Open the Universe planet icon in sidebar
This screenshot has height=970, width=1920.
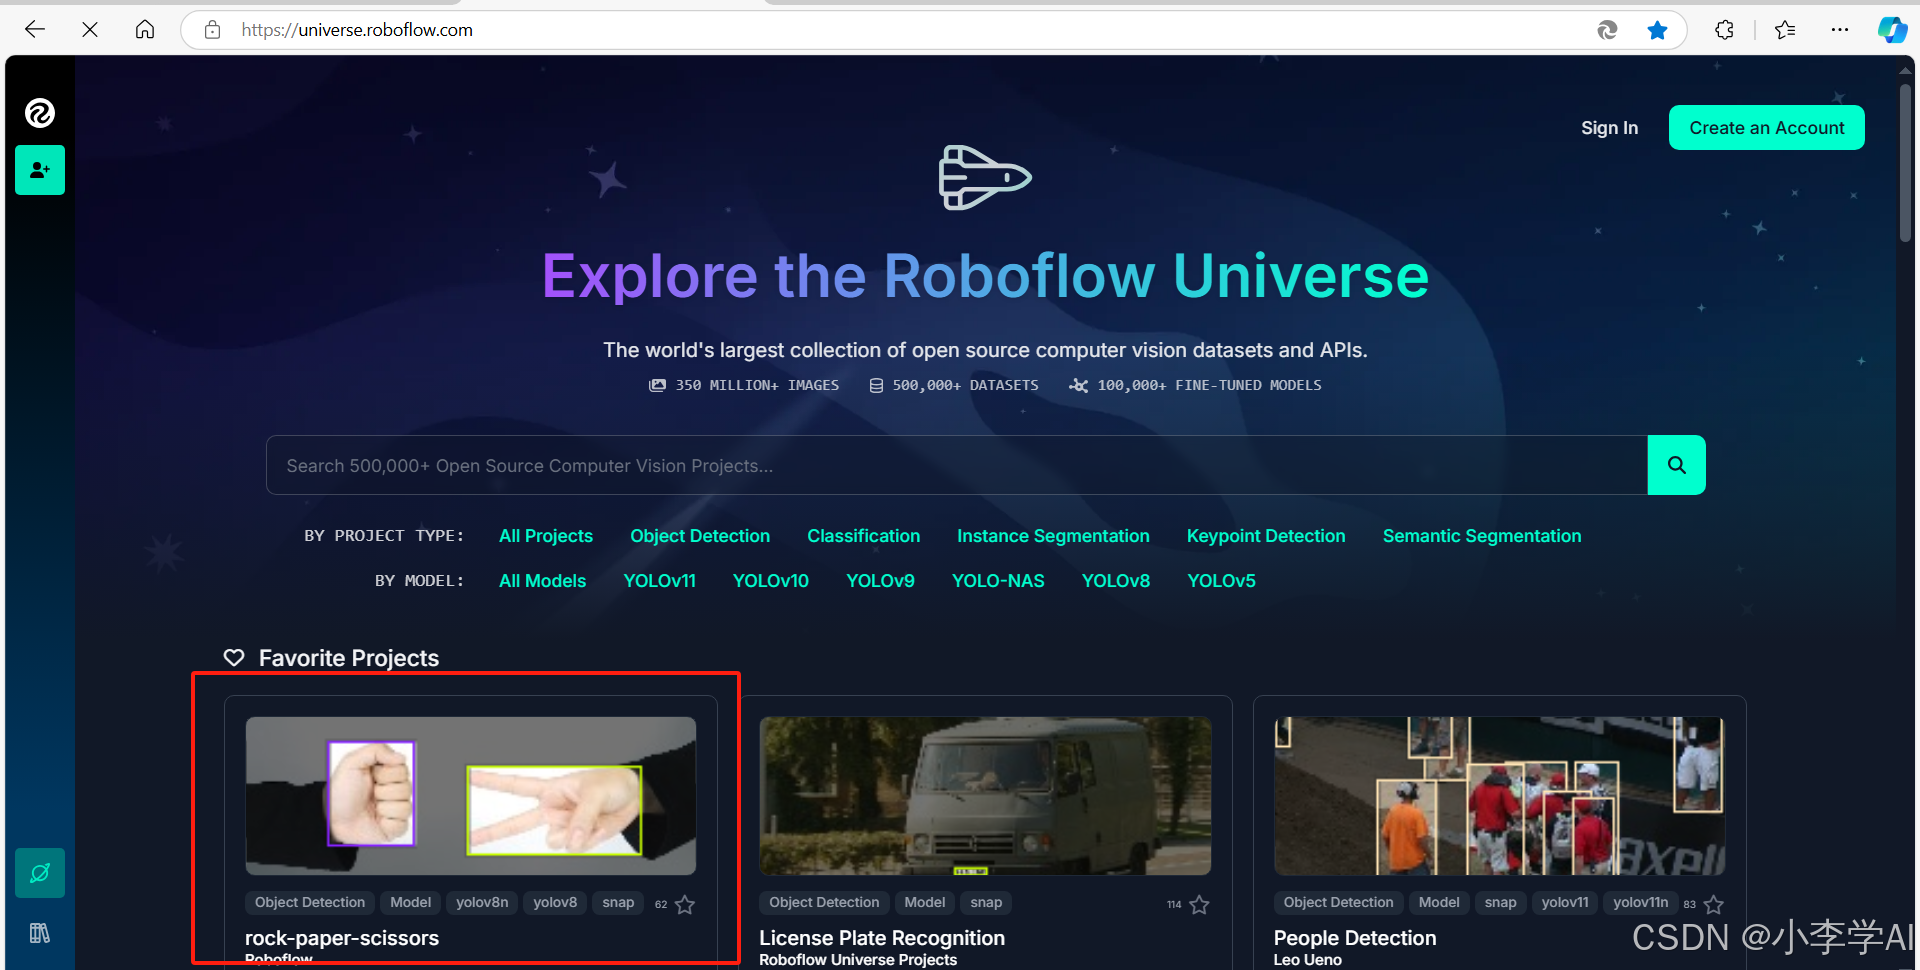[40, 873]
